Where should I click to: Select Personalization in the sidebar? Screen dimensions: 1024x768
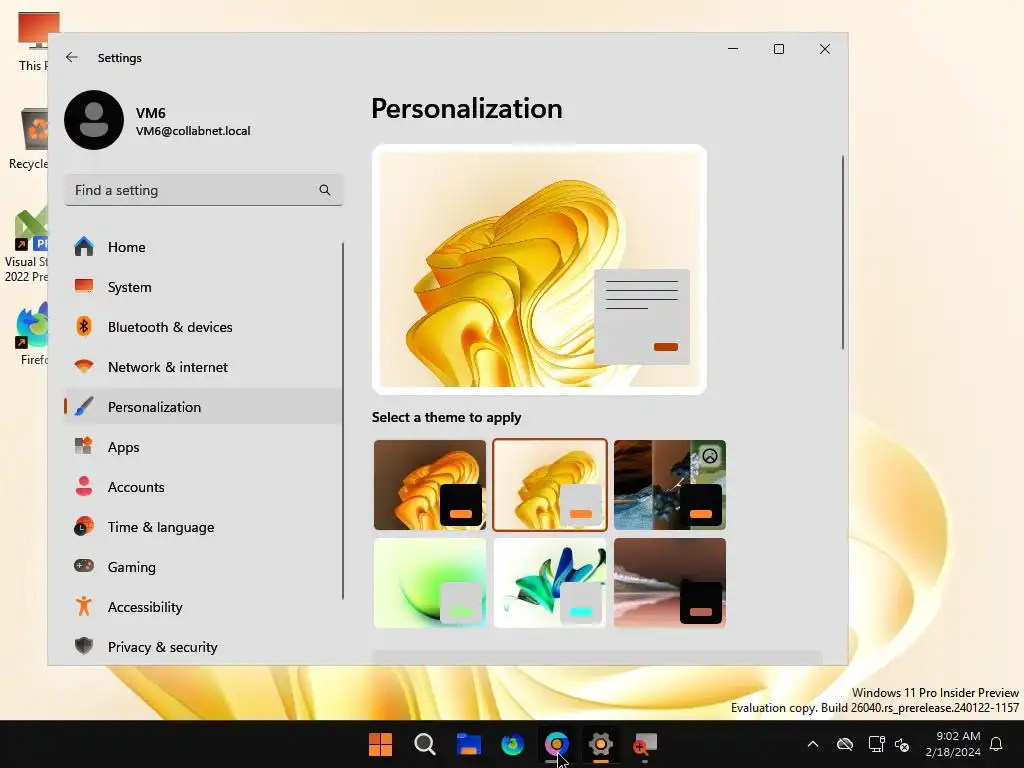(202, 407)
